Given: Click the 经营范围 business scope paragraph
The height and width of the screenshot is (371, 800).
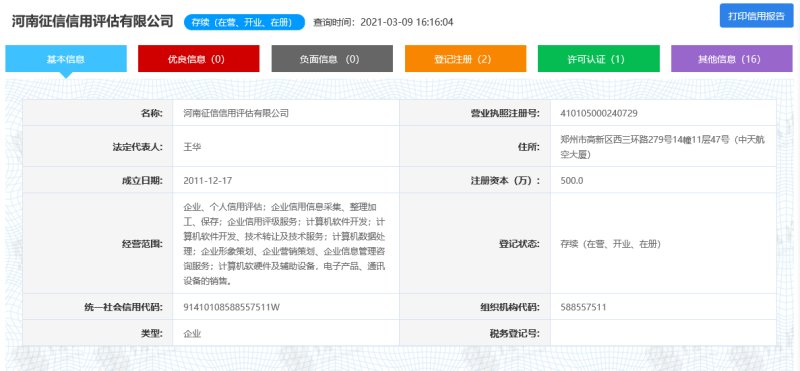Looking at the screenshot, I should coord(285,243).
